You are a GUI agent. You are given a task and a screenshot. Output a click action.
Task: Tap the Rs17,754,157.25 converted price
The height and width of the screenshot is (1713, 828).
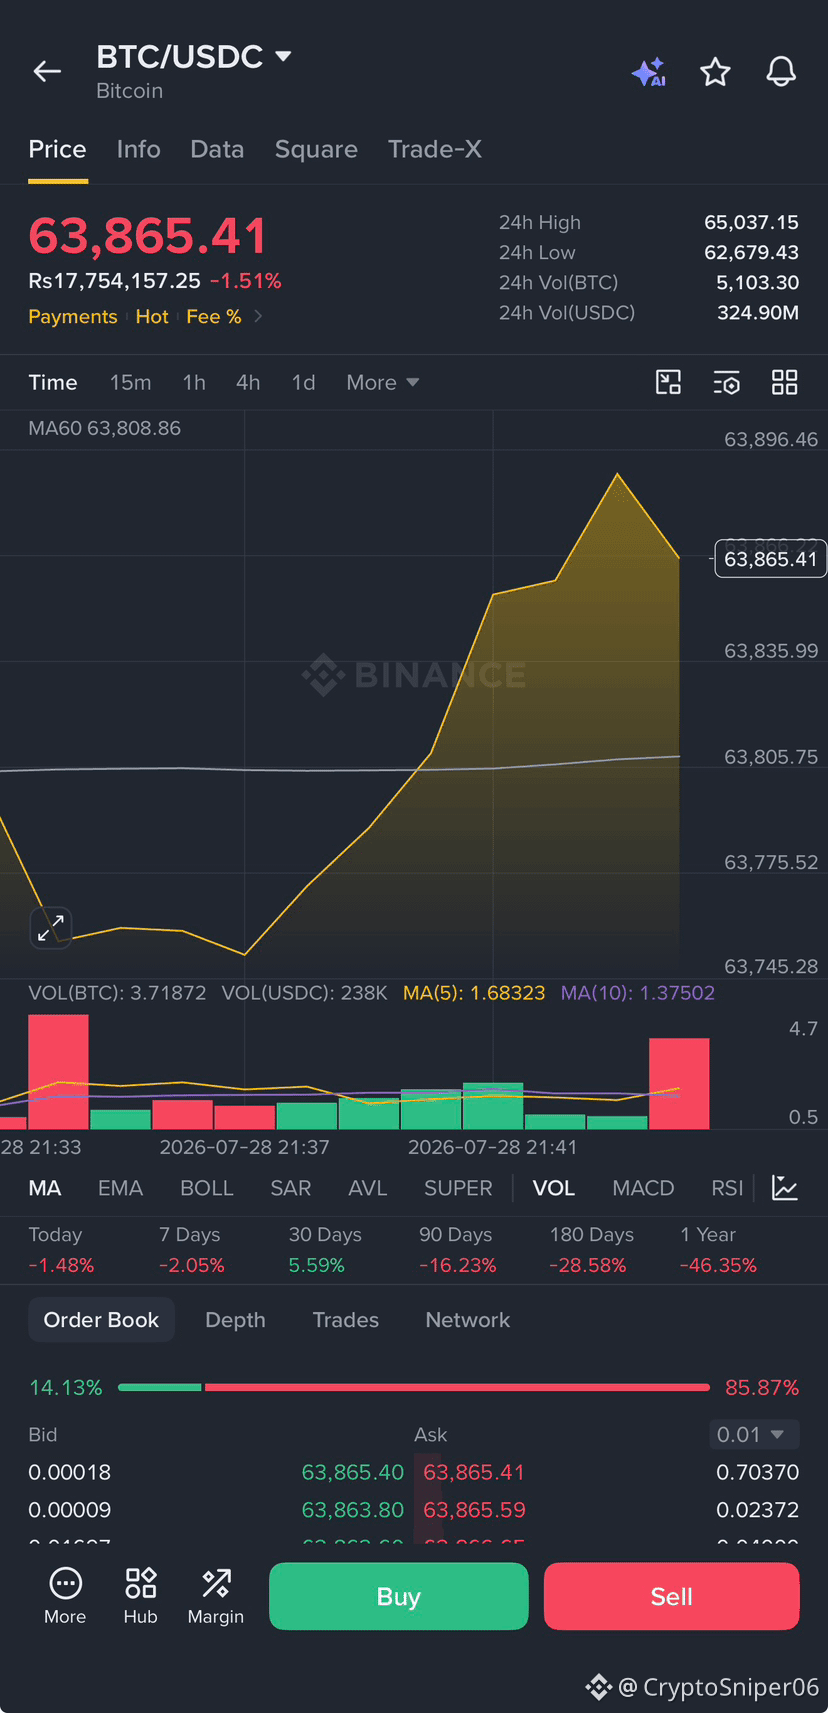(114, 281)
